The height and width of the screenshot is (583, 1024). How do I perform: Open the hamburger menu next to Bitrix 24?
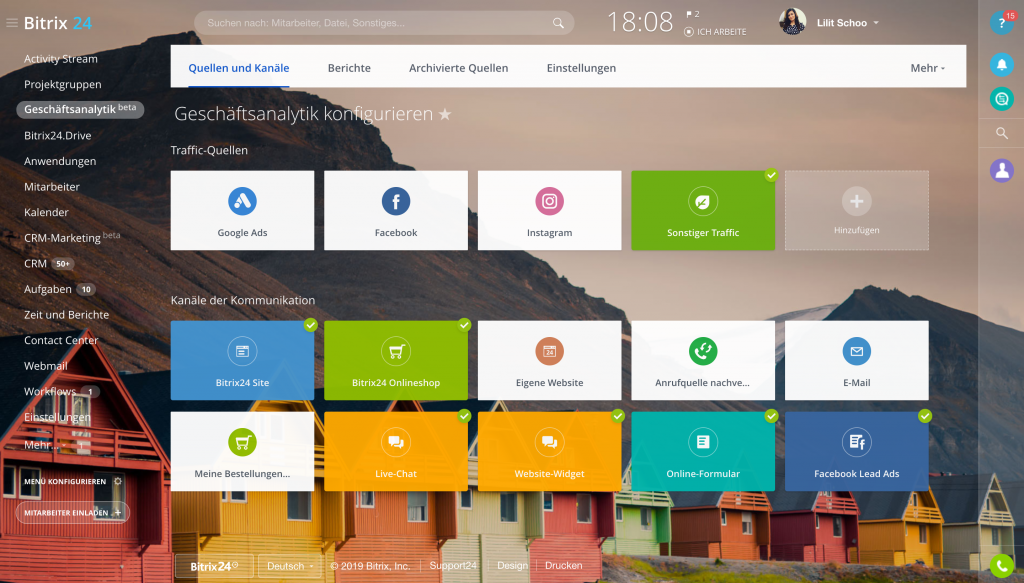tap(12, 23)
